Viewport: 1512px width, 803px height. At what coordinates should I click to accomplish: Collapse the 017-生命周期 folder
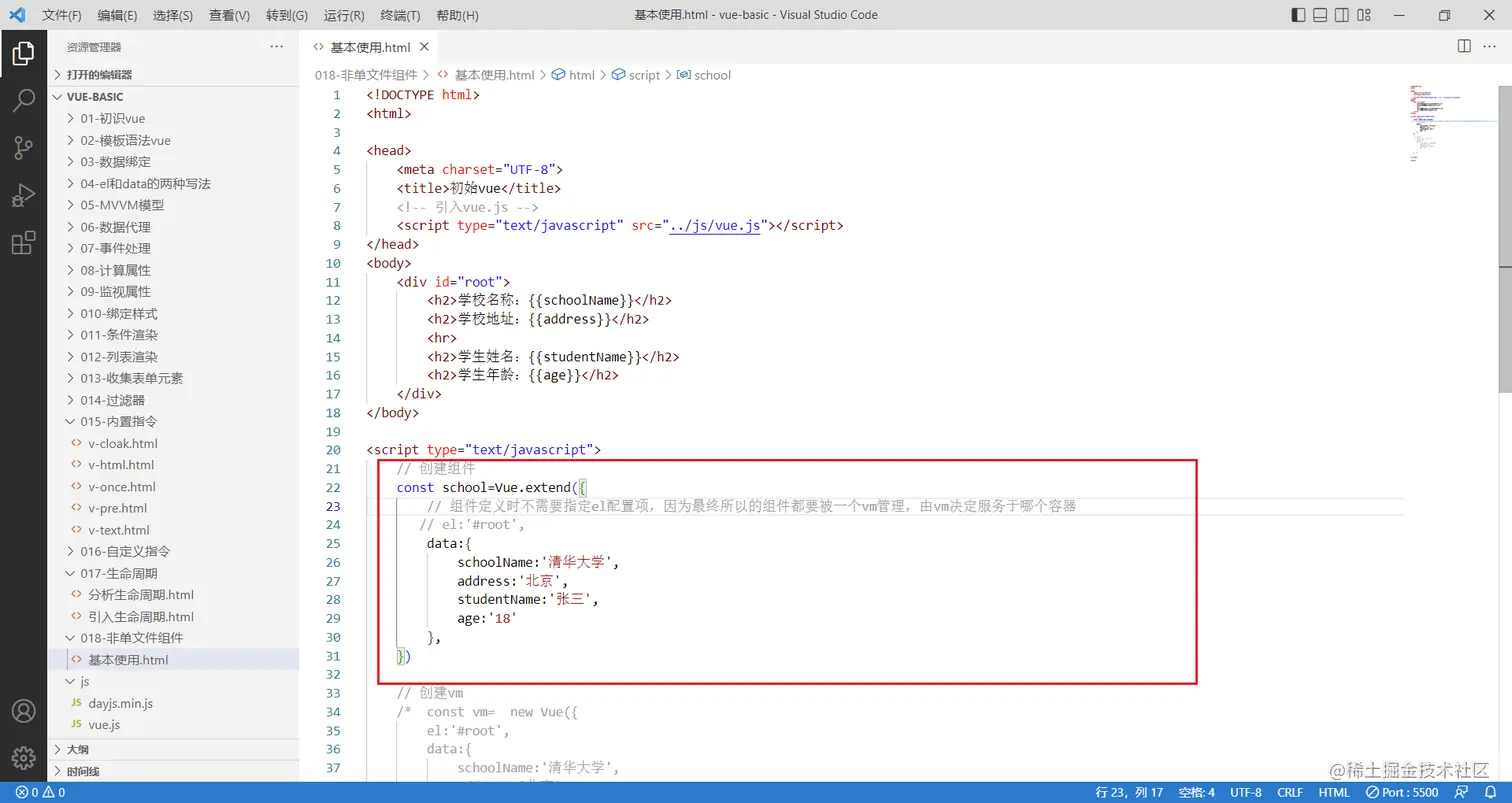[x=173, y=573]
